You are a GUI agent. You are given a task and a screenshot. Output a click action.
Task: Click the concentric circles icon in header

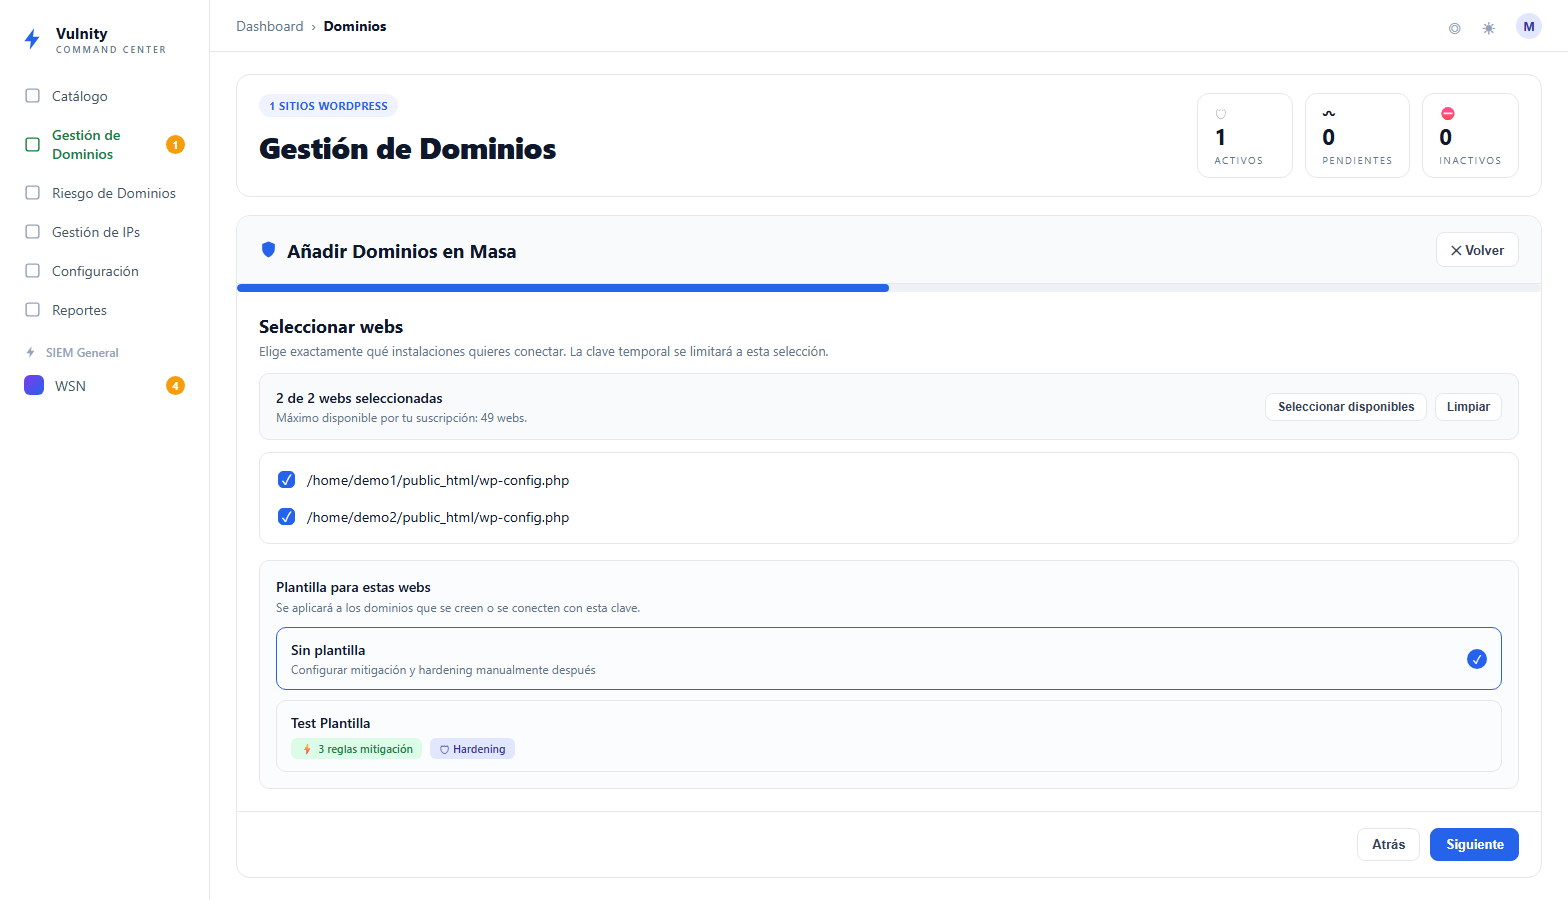coord(1455,28)
